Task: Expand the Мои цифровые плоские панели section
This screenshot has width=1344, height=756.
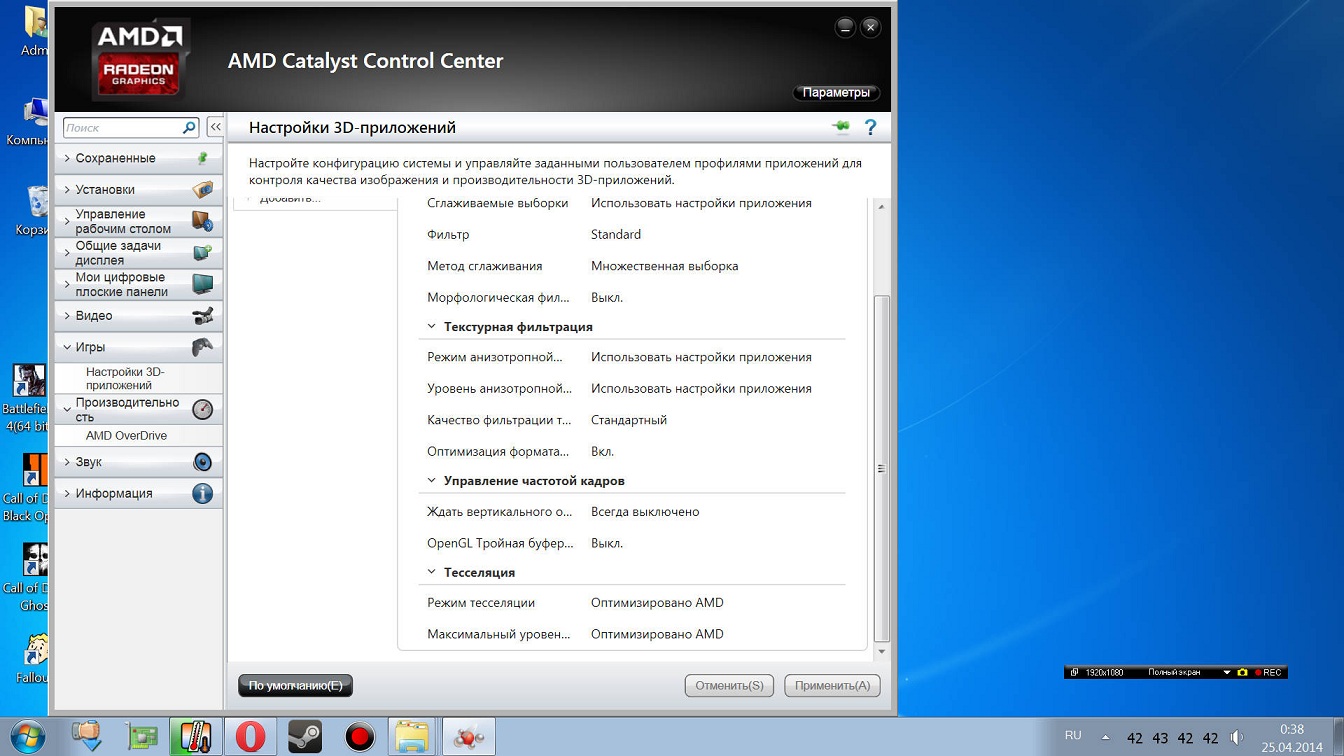Action: [138, 284]
